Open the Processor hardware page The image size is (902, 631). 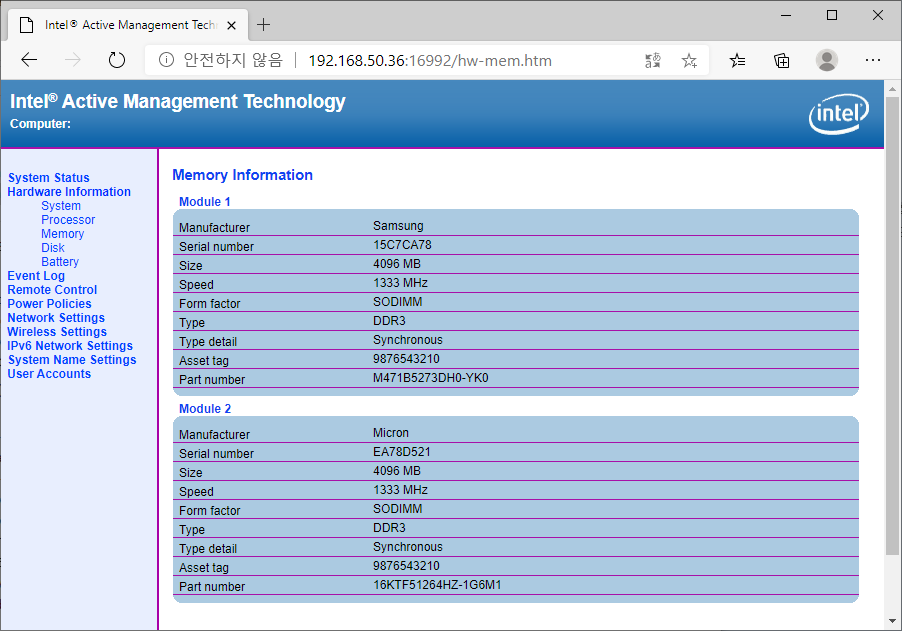68,220
